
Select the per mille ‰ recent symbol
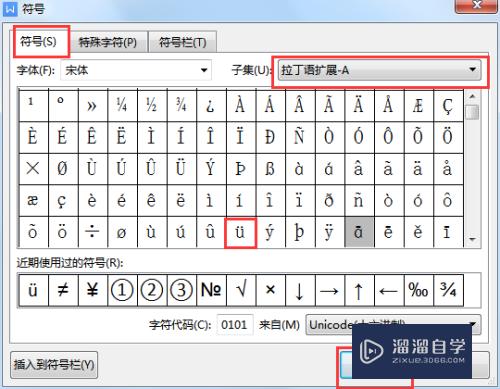[419, 290]
